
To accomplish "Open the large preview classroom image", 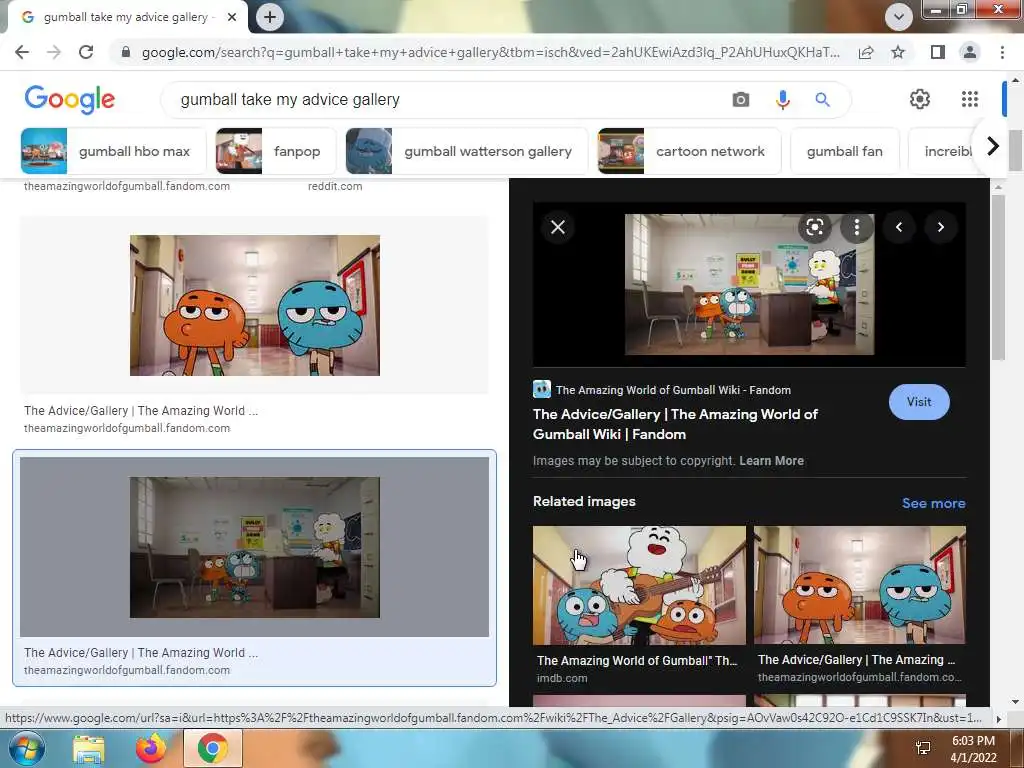I will (749, 285).
